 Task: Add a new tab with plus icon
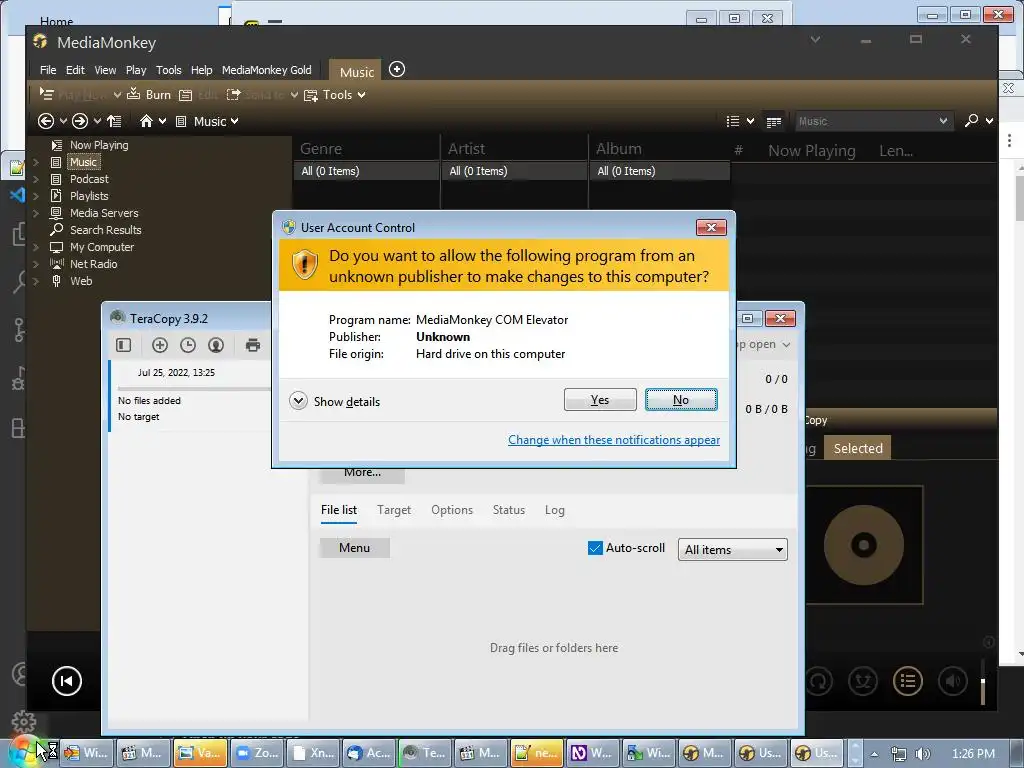tap(396, 69)
